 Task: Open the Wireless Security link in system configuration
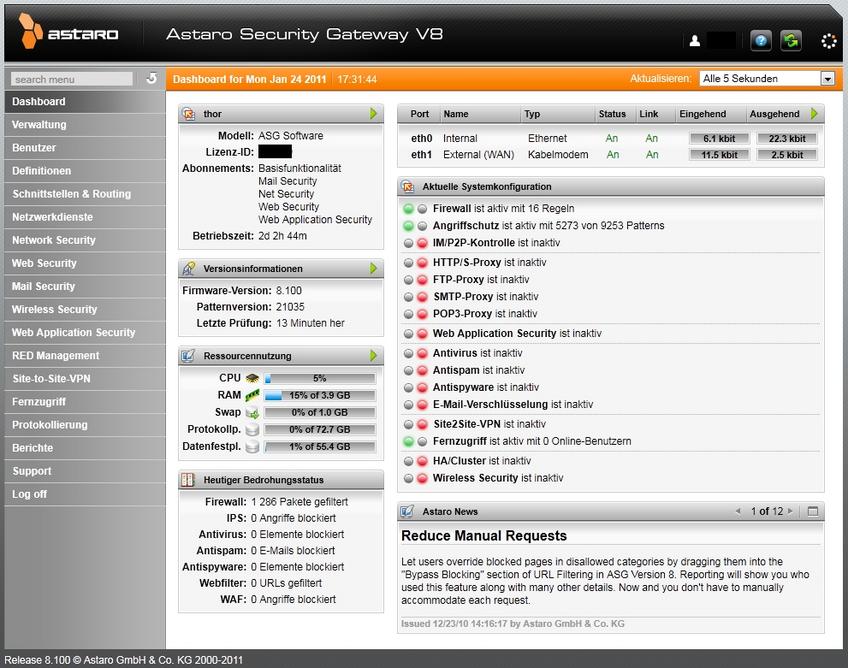tap(475, 478)
